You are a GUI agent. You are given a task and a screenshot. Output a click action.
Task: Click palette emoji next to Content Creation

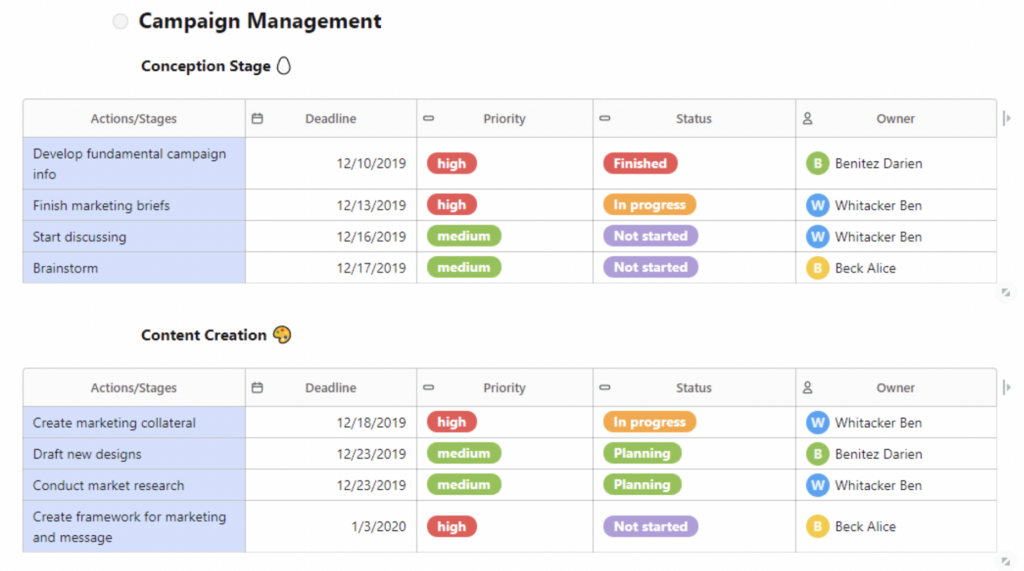(281, 335)
